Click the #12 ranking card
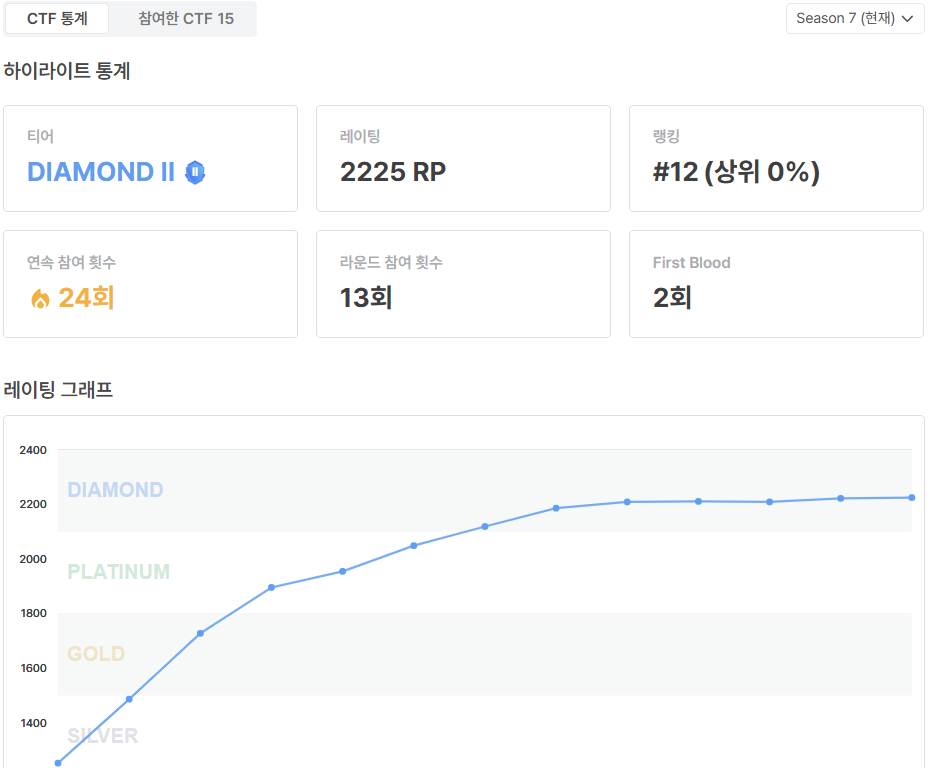Viewport: 942px width, 768px height. [776, 158]
